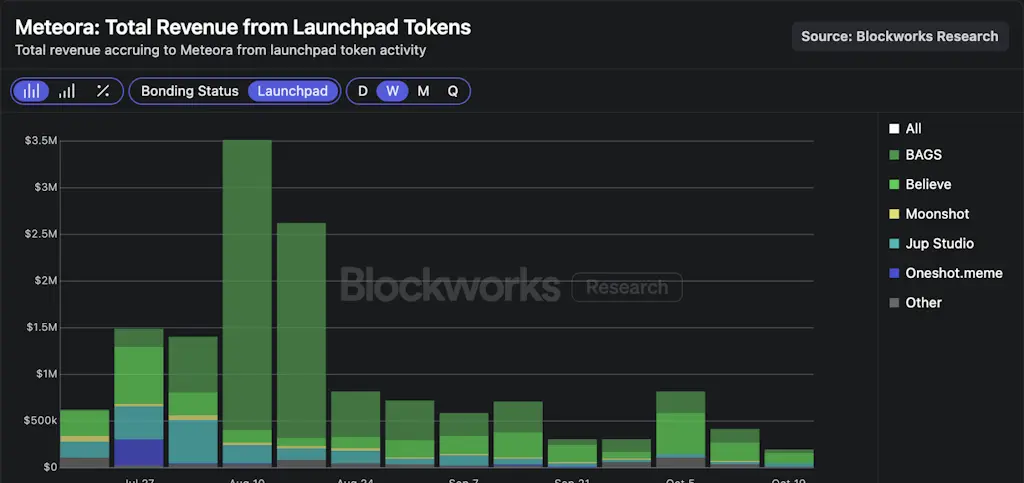Image resolution: width=1024 pixels, height=483 pixels.
Task: Click the yellow Moonshot color swatch
Action: point(894,214)
